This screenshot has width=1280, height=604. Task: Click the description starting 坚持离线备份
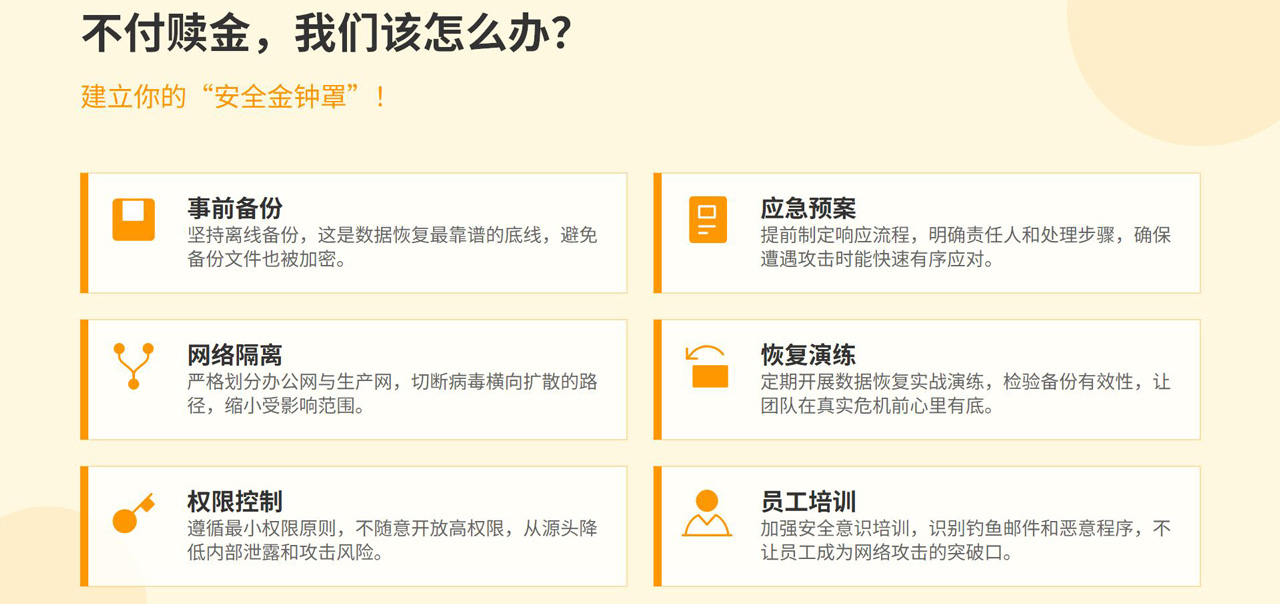click(393, 247)
